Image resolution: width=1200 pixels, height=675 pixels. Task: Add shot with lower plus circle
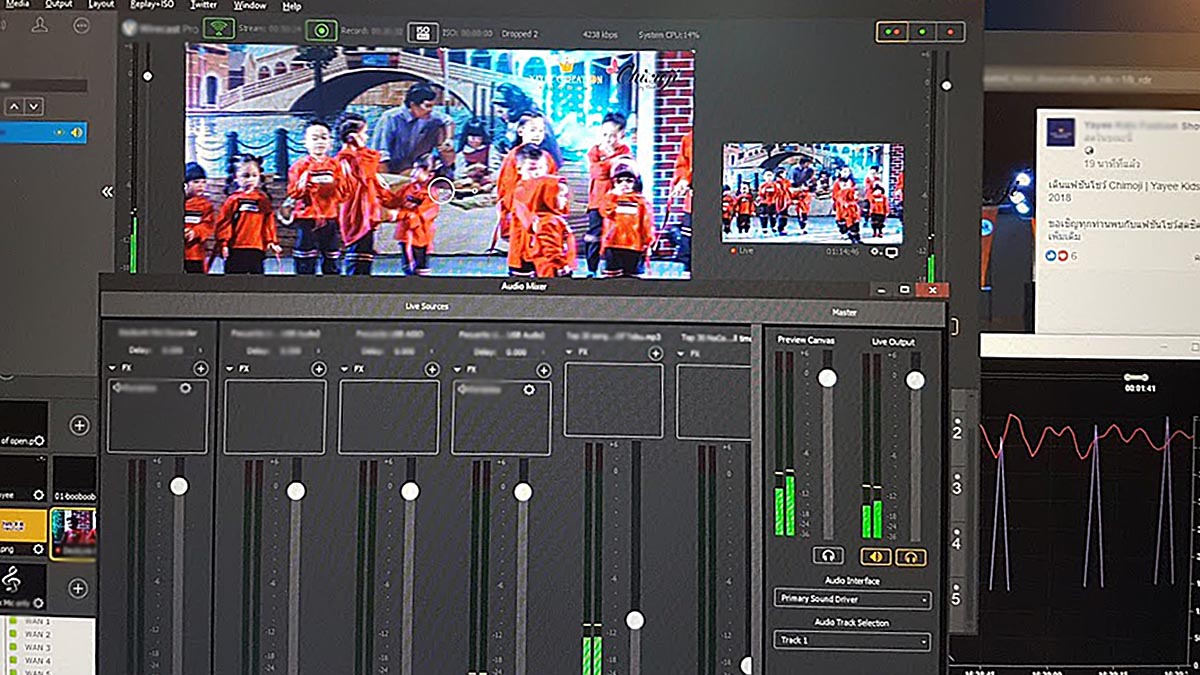[x=79, y=588]
